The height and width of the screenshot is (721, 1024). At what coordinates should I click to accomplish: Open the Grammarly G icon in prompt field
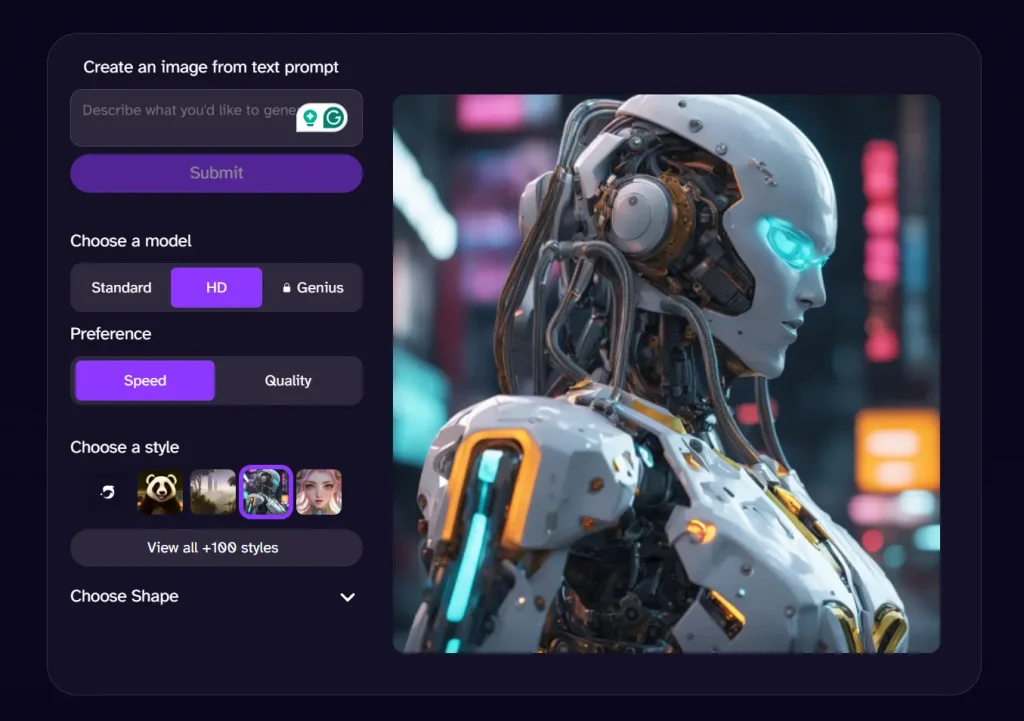tap(334, 118)
